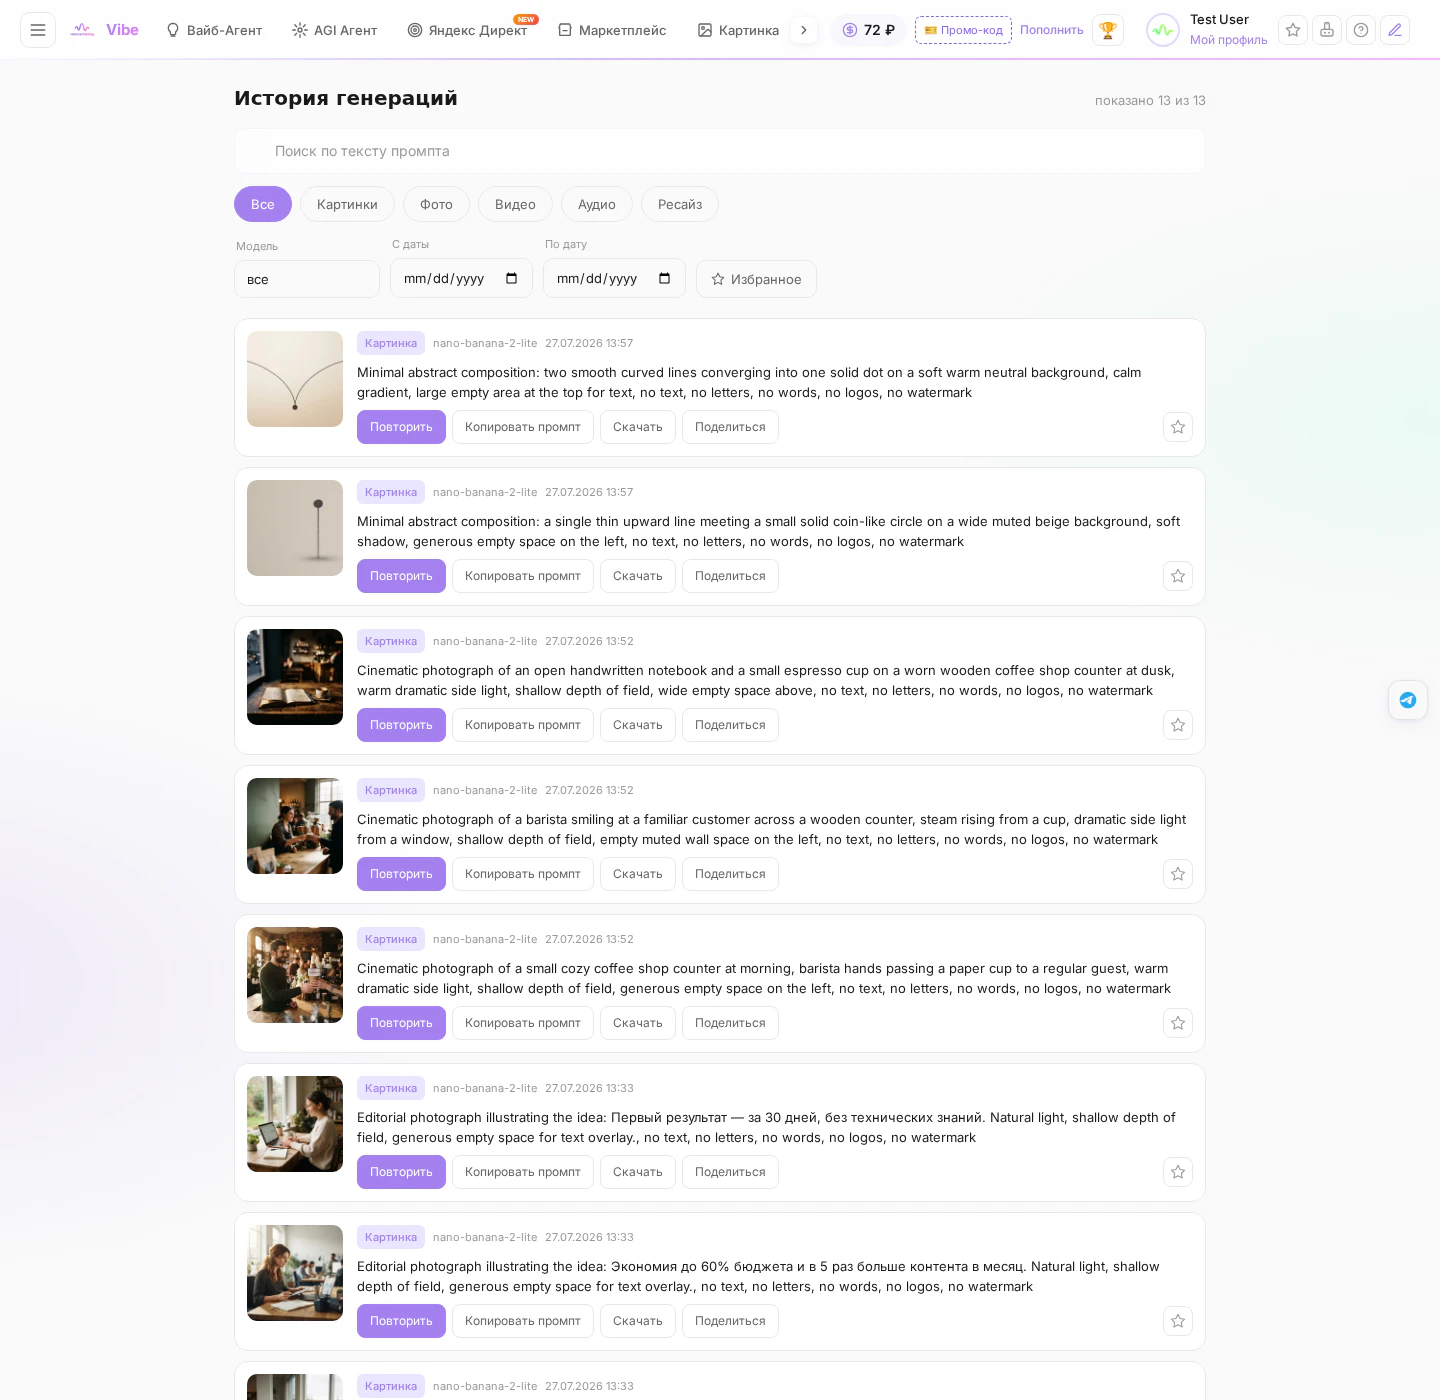1440x1400 pixels.
Task: Open the Модель filter dropdown
Action: (x=307, y=279)
